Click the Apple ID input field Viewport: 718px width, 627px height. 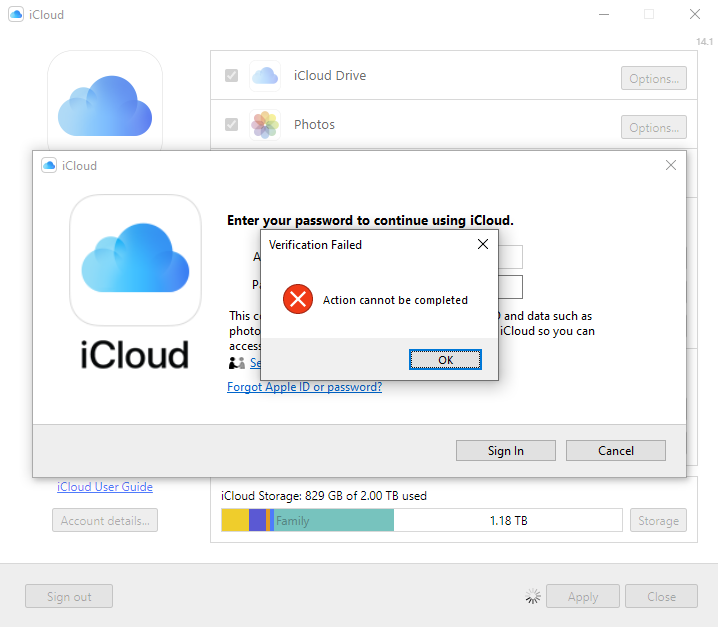click(x=510, y=256)
